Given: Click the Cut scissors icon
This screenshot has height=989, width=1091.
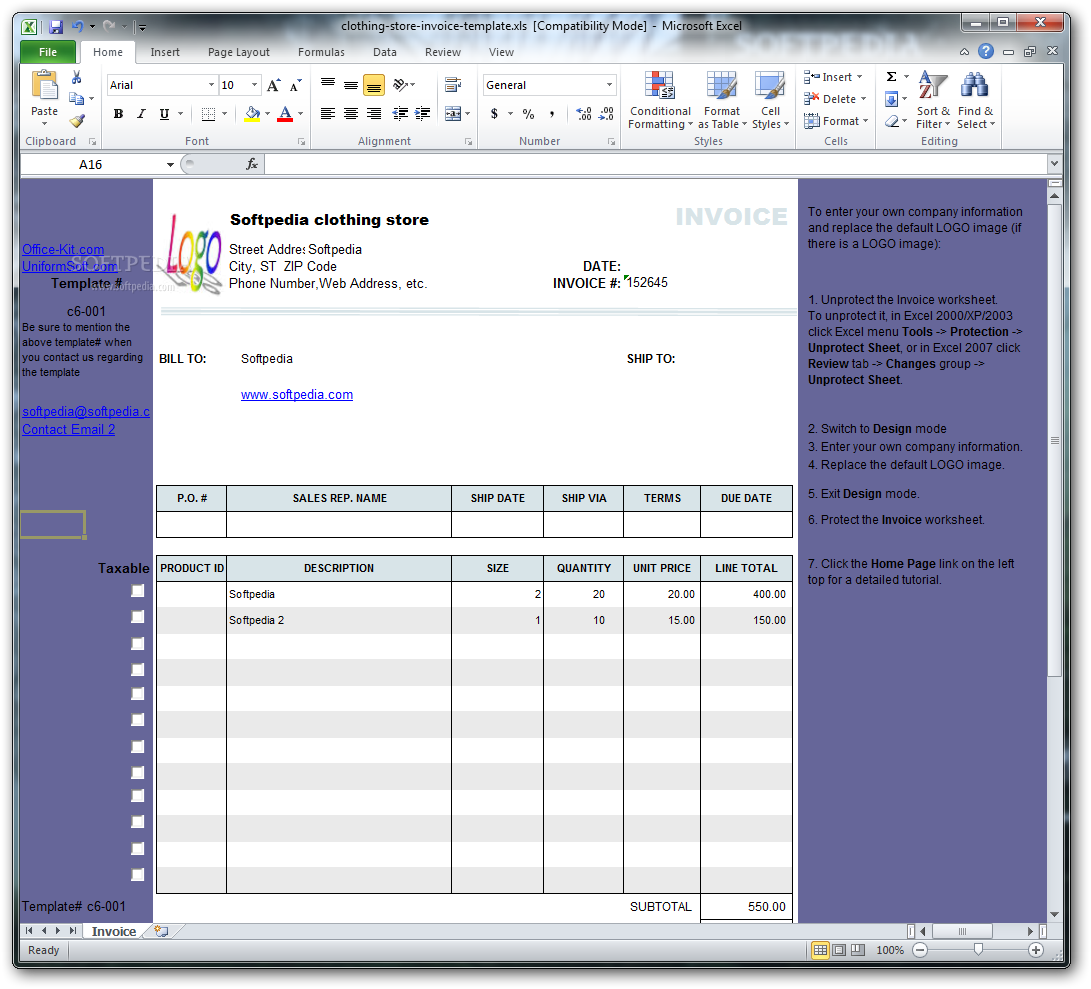Looking at the screenshot, I should coord(77,77).
